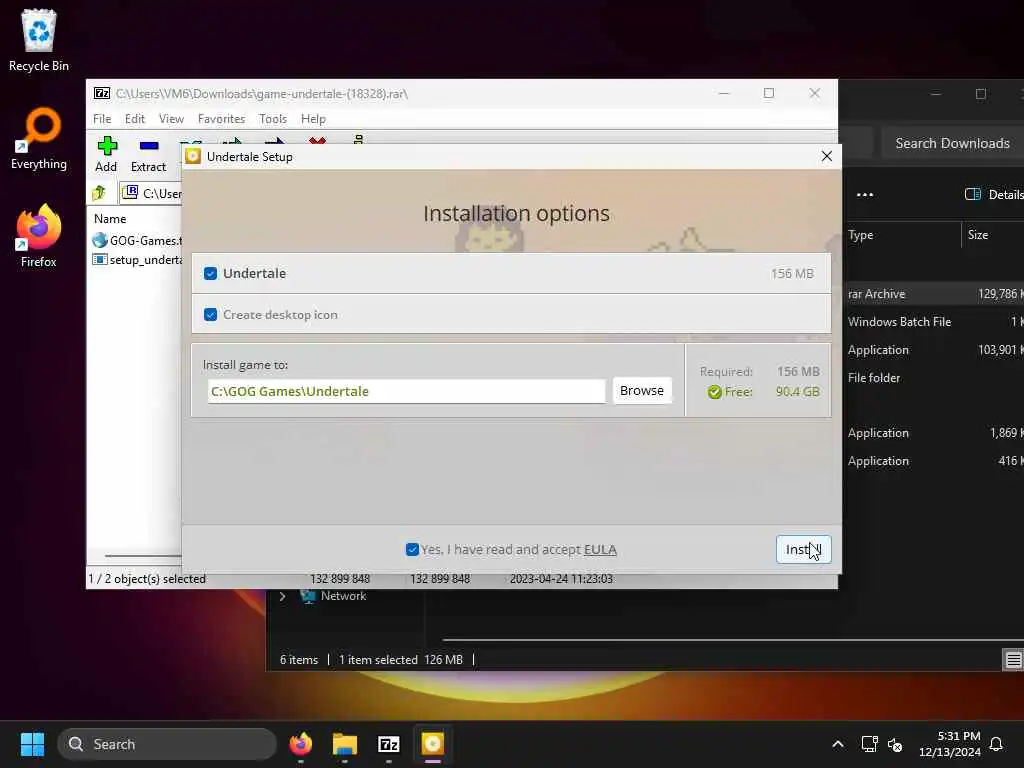The image size is (1024, 768).
Task: Select the Application row sized 103,901 KB
Action: tap(934, 350)
